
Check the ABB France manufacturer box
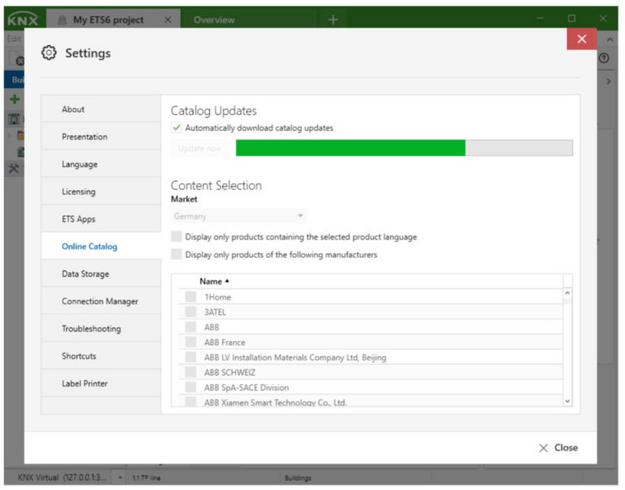pos(190,342)
